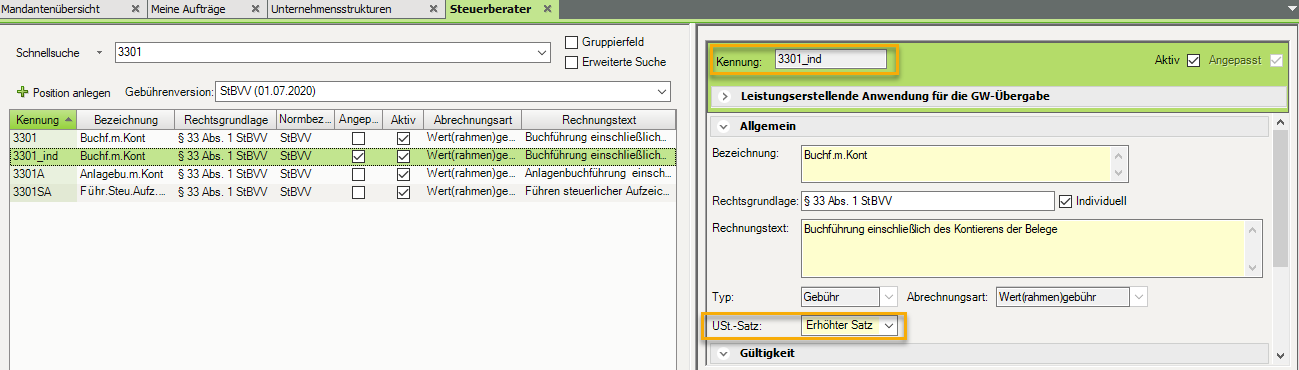Select the Steuerberater tab

tap(491, 8)
